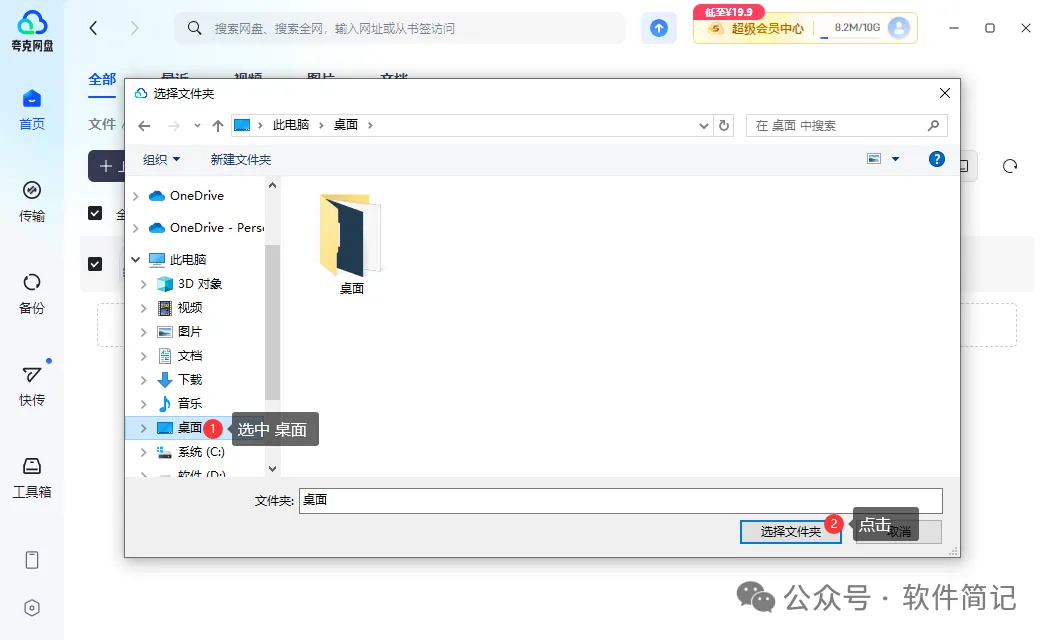
Task: Click the 选择文件夹 button
Action: click(790, 532)
